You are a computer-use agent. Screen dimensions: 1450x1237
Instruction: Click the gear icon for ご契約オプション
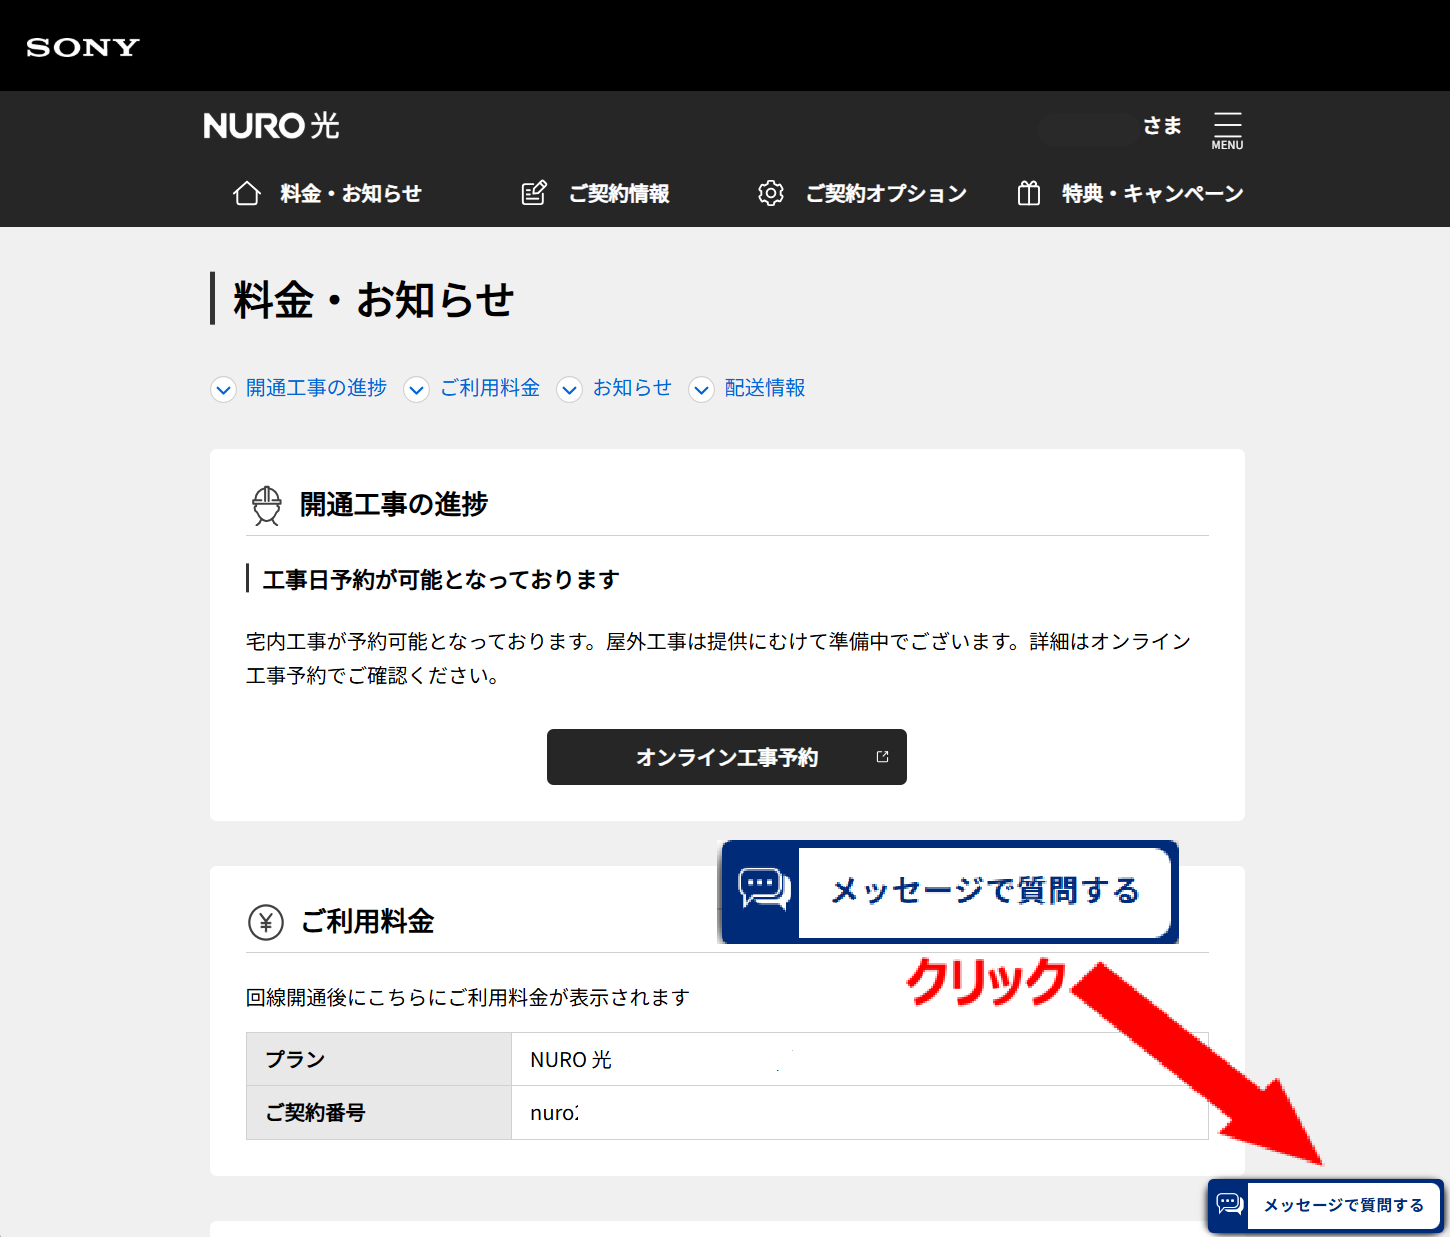(771, 193)
